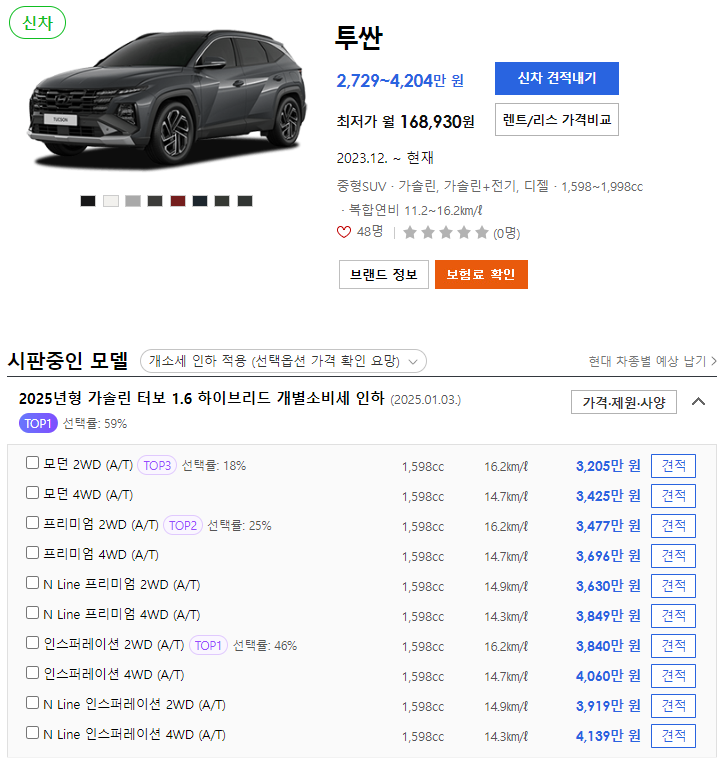Check N Line 프리미엄 4WD (A/T) checkbox

click(x=32, y=613)
